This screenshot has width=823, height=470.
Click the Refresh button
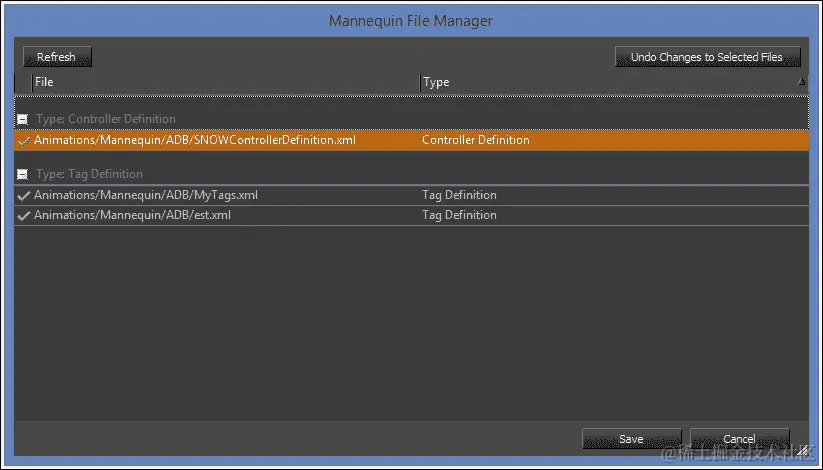coord(57,57)
